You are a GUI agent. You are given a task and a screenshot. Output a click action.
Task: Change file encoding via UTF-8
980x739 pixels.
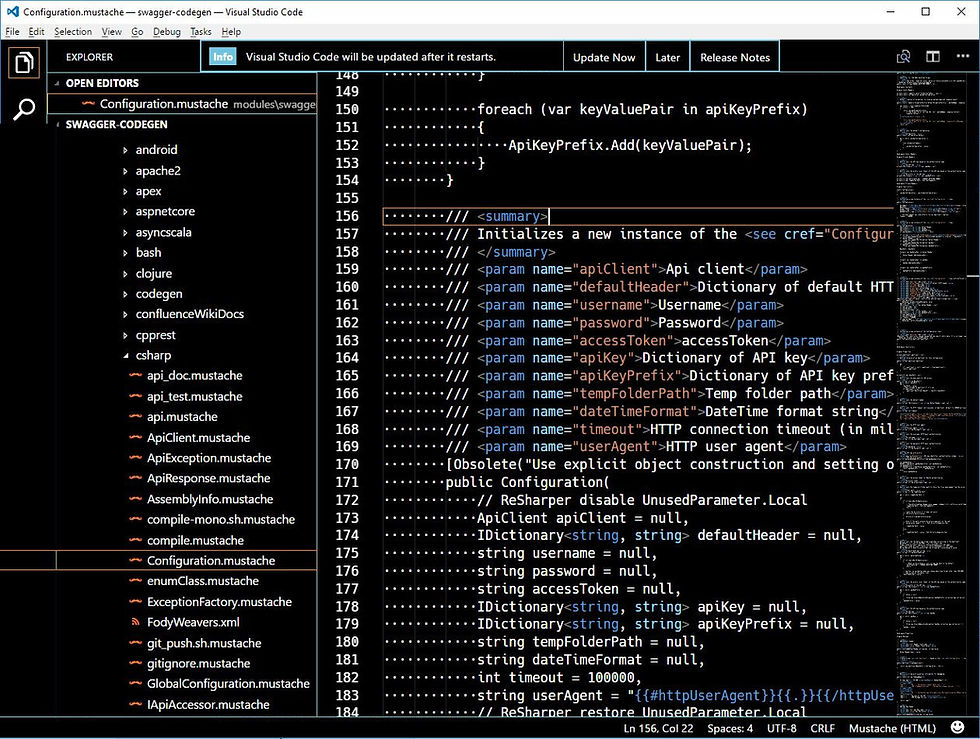tap(781, 728)
